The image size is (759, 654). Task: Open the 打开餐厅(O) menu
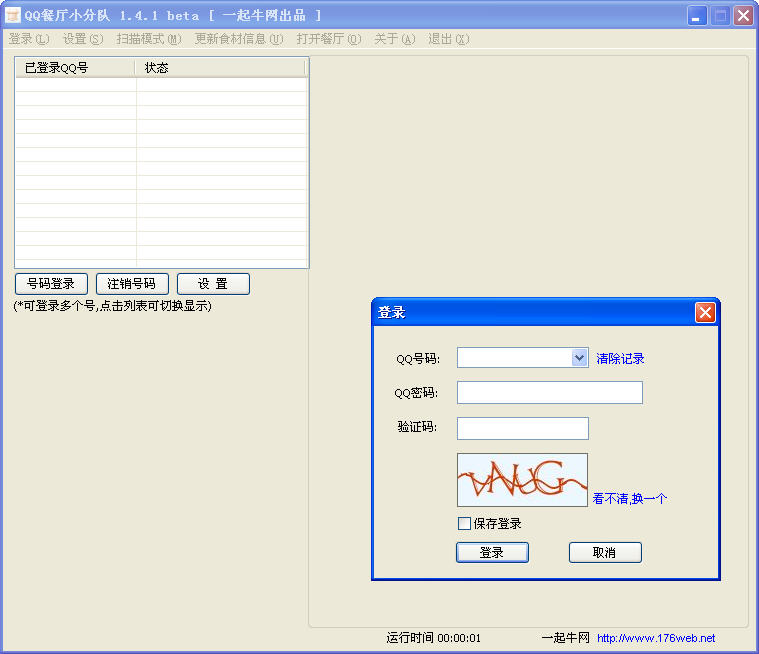tap(329, 39)
